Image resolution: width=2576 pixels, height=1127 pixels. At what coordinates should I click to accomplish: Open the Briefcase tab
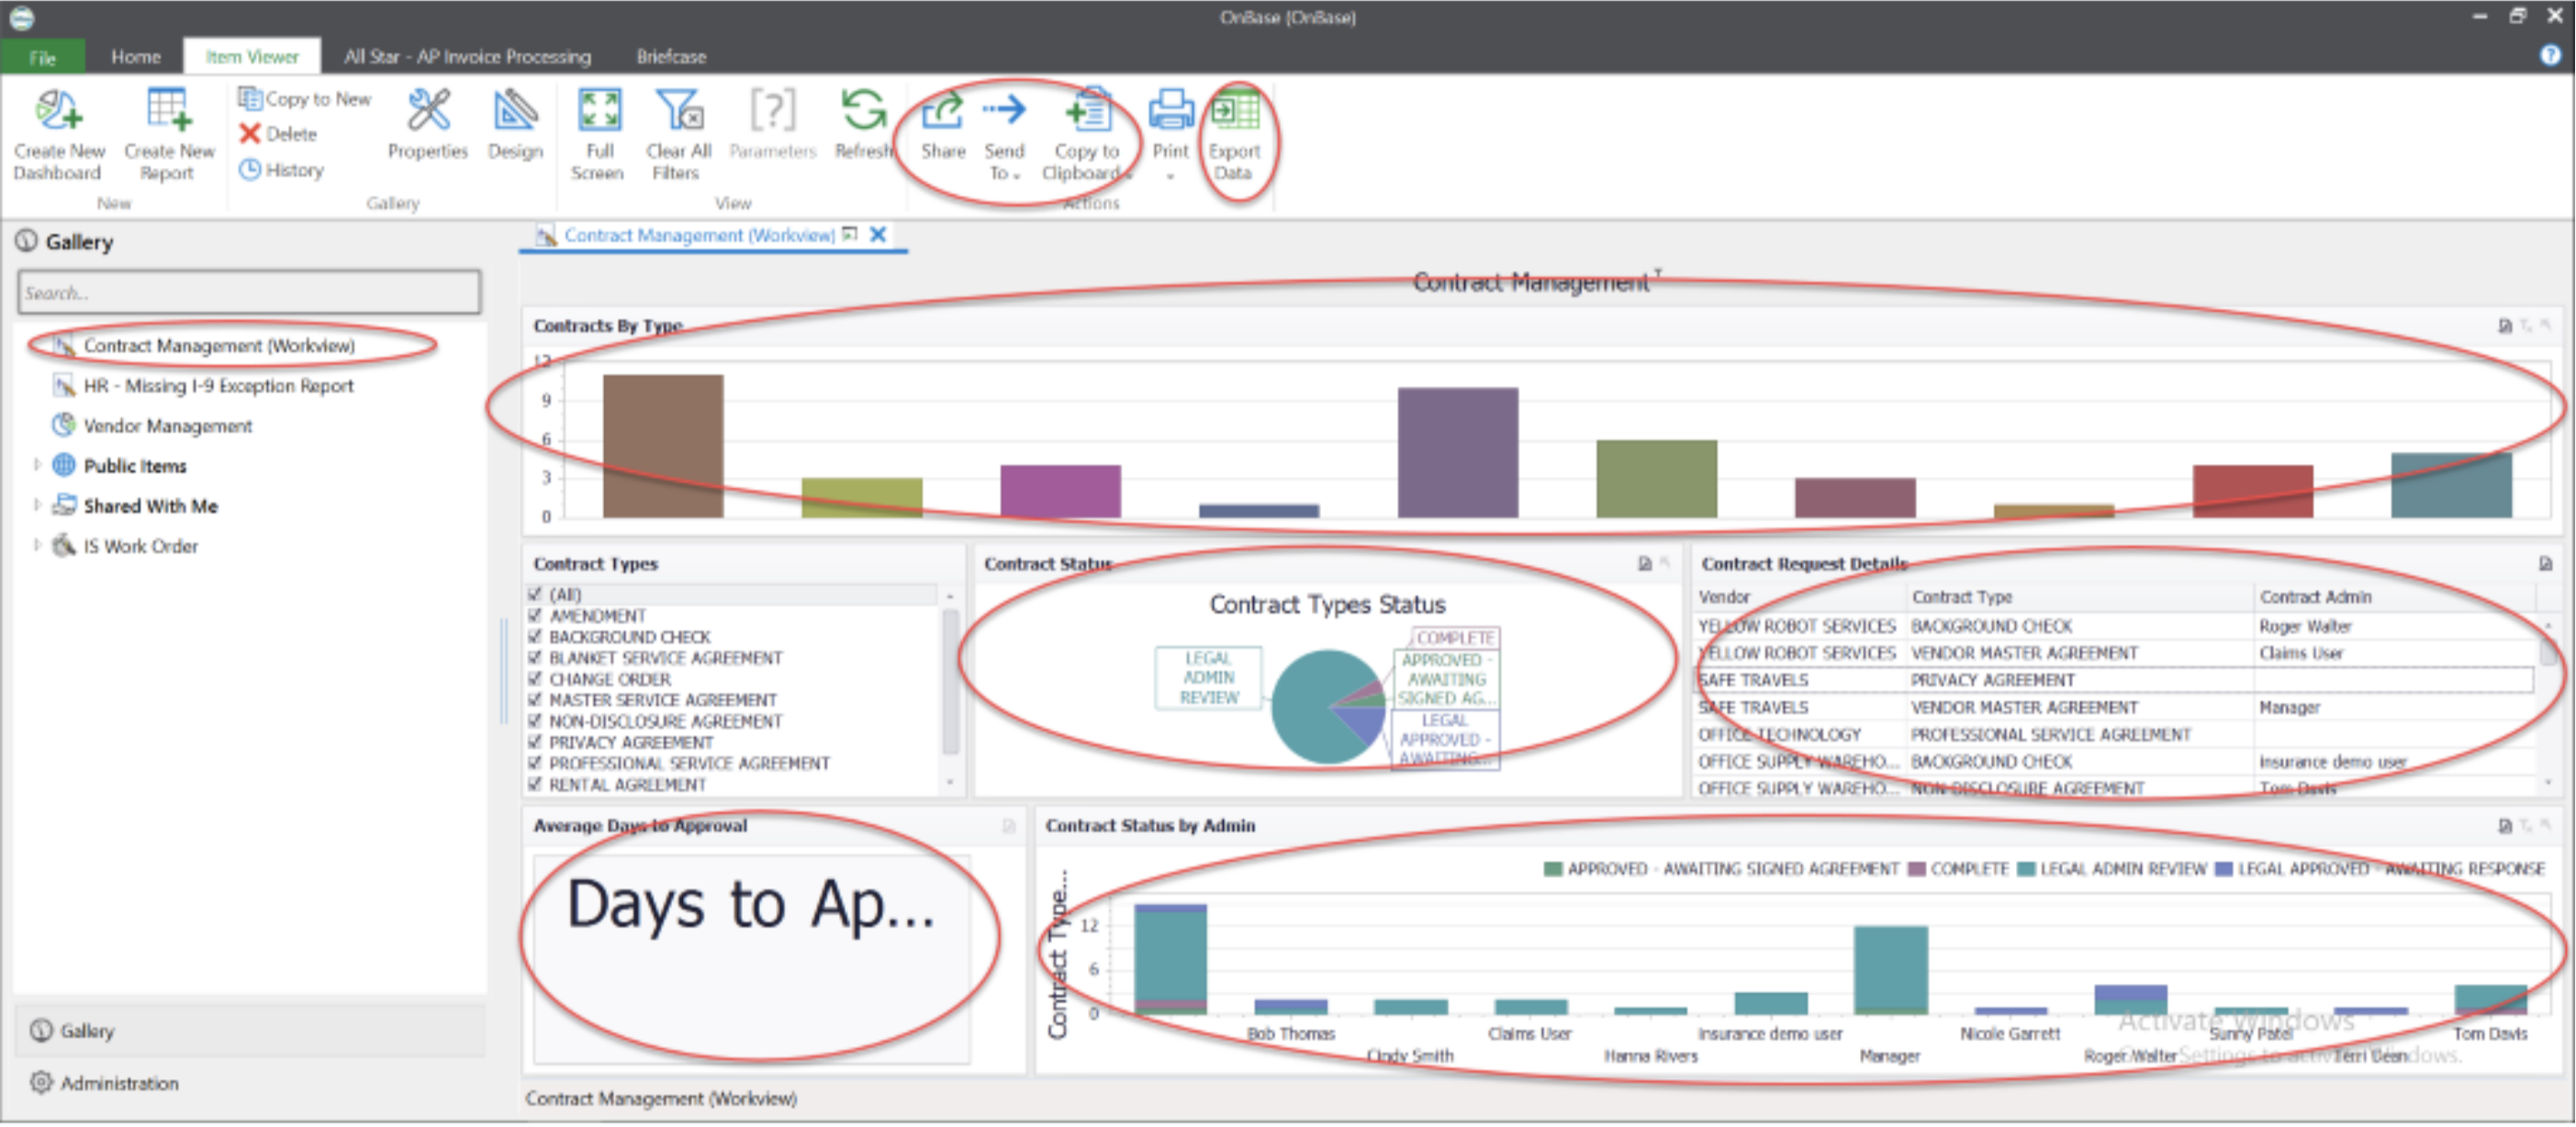671,57
